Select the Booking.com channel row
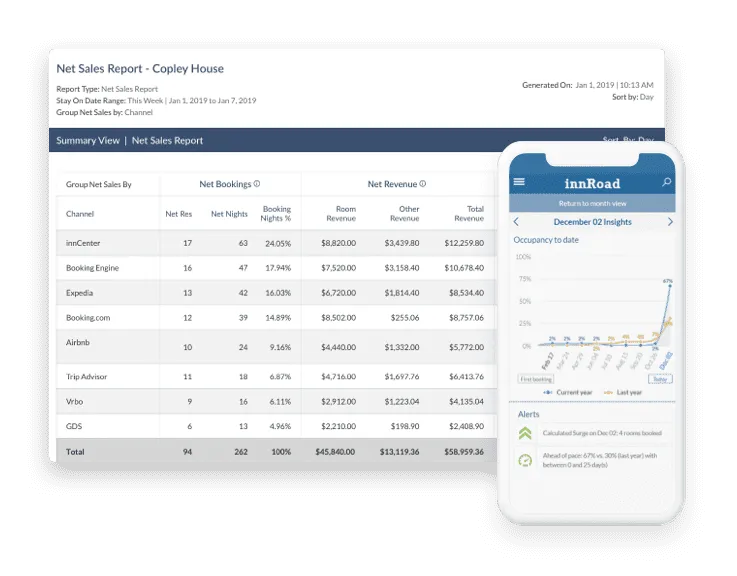 pos(276,318)
